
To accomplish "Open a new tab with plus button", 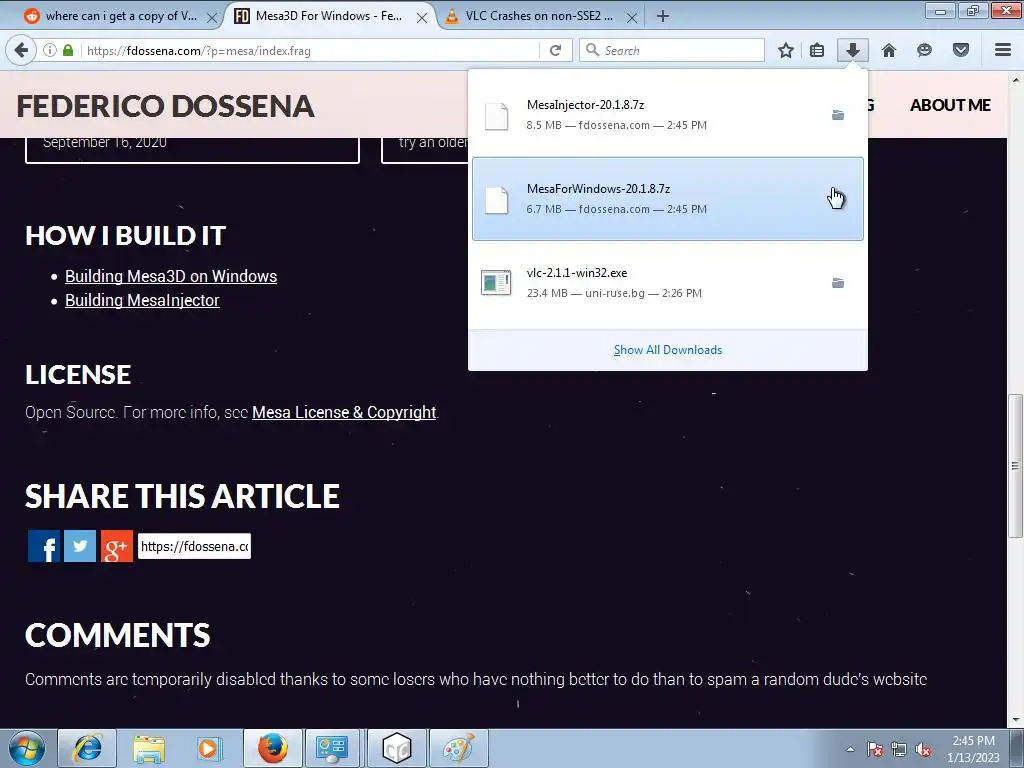I will coord(663,16).
